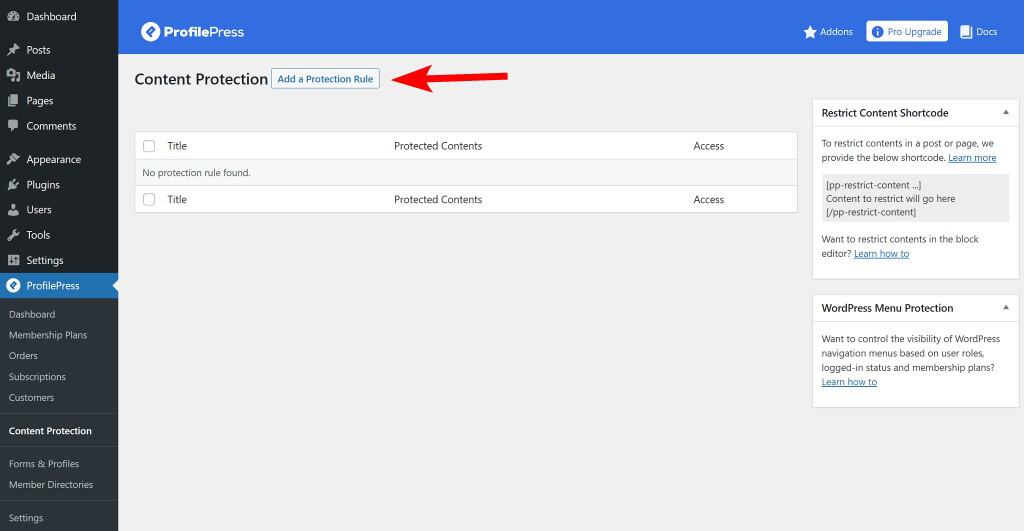
Task: Open Orders submenu item
Action: [24, 356]
